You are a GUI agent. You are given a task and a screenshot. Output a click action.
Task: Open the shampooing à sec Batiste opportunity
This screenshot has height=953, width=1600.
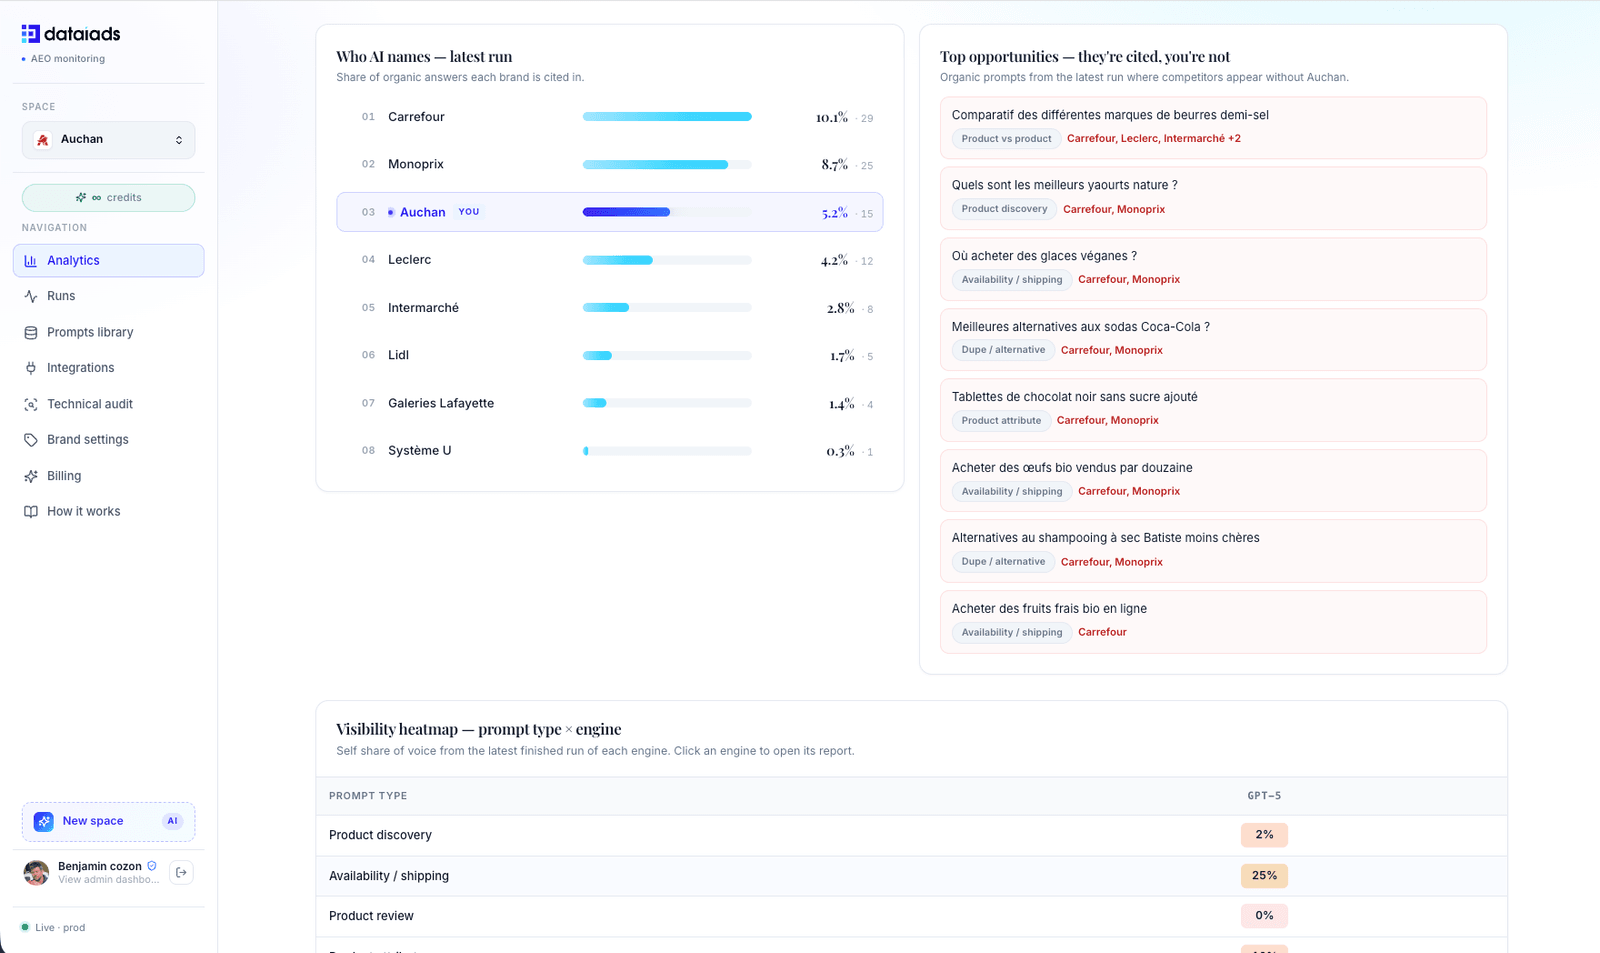[1213, 551]
